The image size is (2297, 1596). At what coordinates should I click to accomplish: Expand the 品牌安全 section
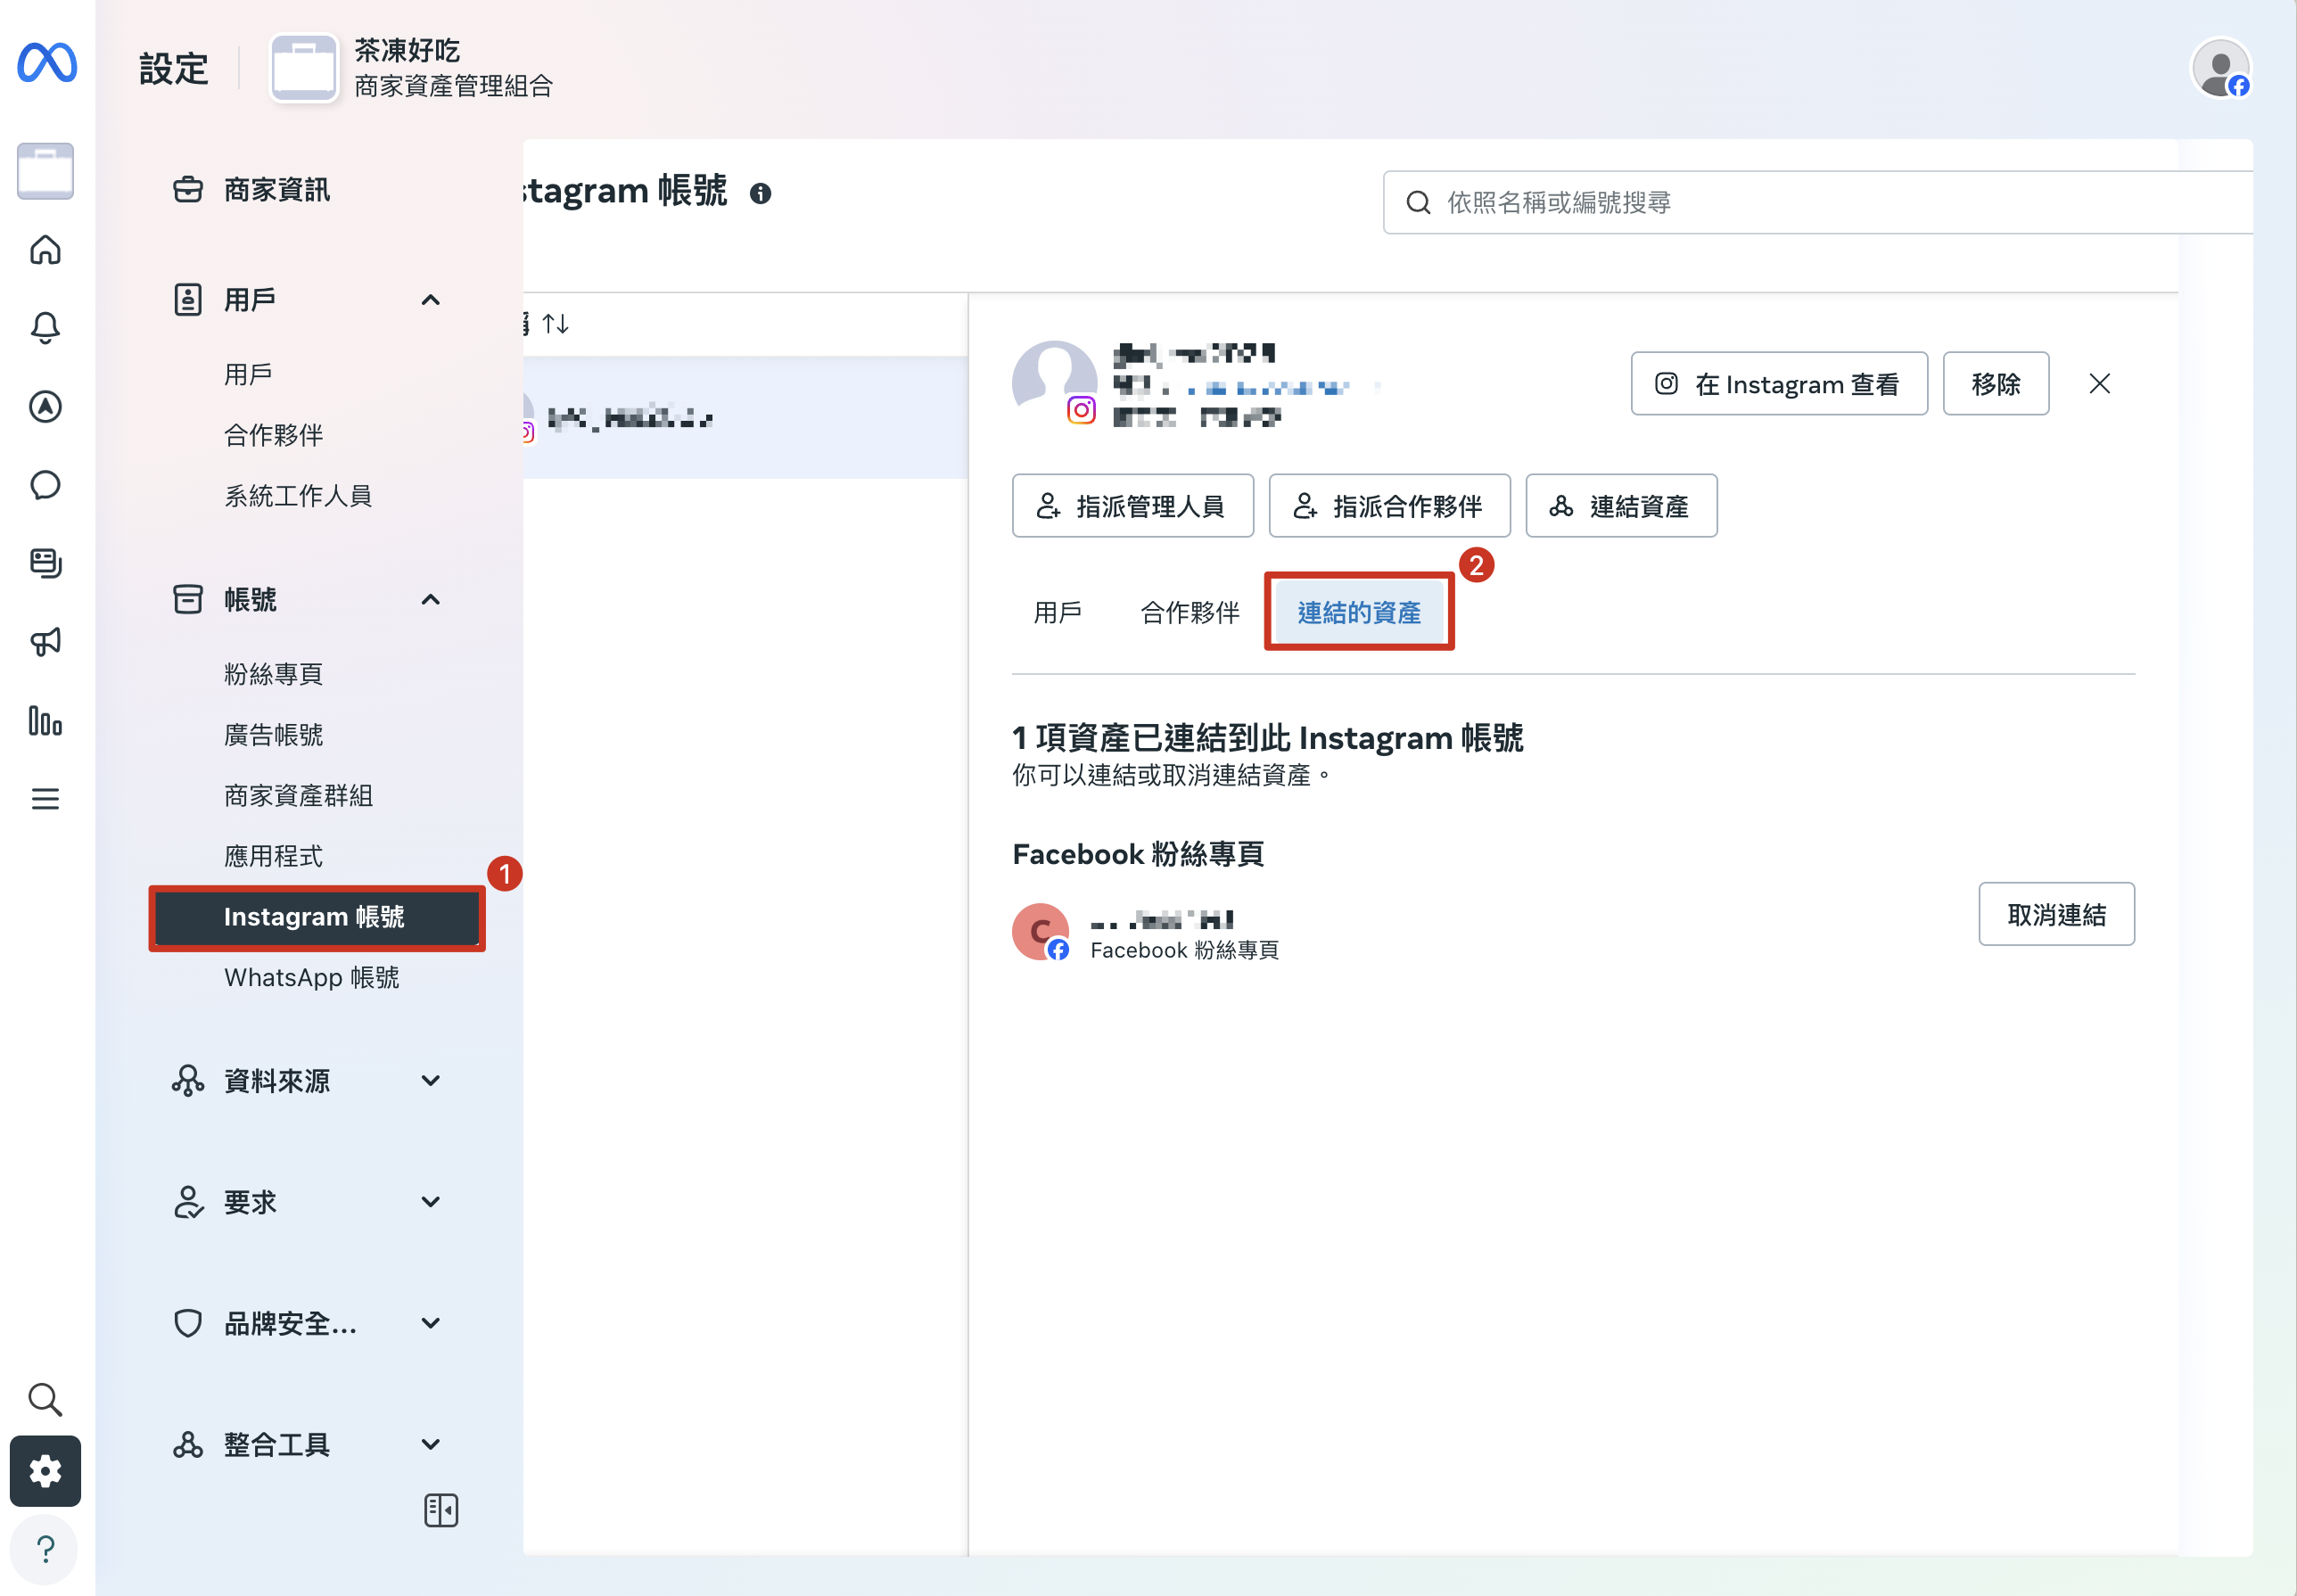(x=306, y=1323)
